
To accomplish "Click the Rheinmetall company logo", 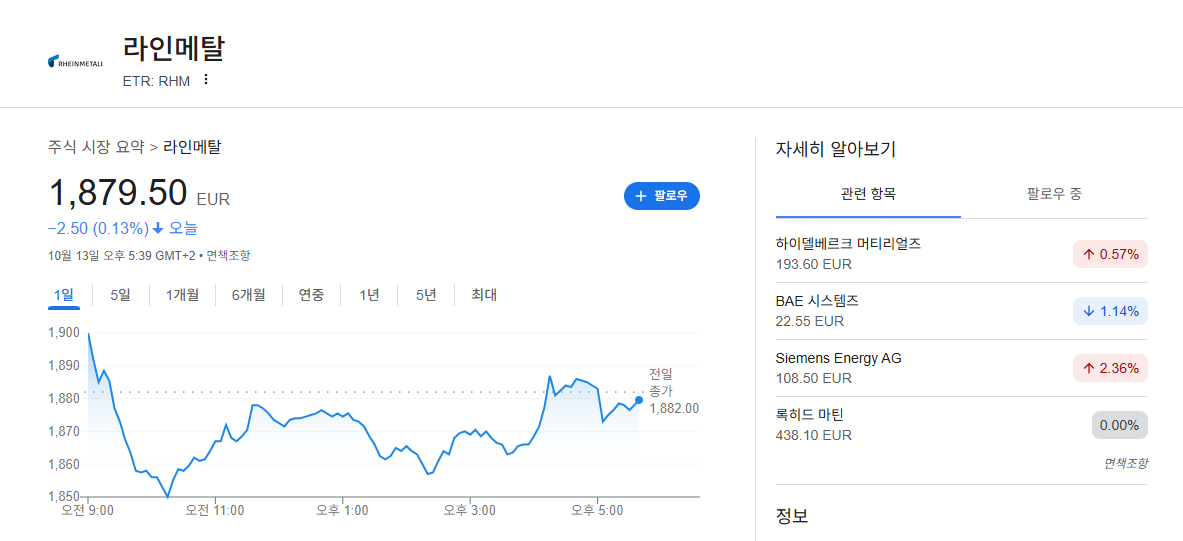I will tap(75, 62).
